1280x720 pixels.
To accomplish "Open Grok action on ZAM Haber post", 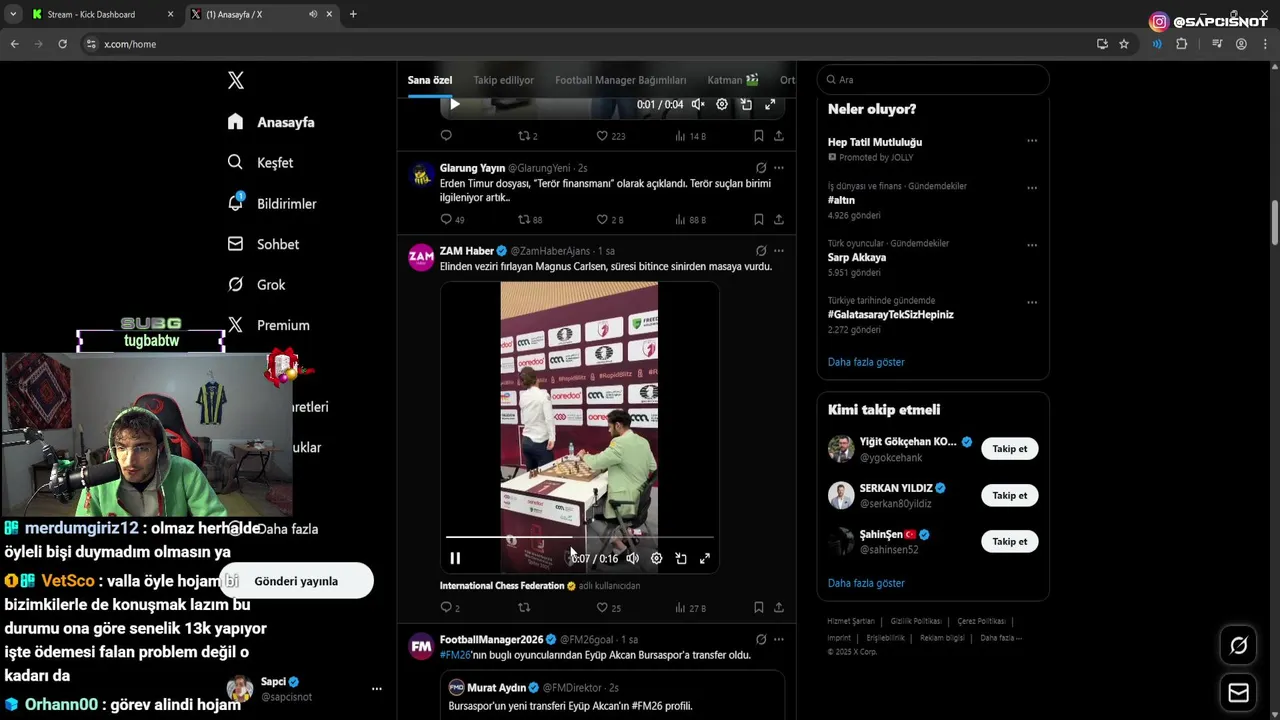I will [761, 251].
